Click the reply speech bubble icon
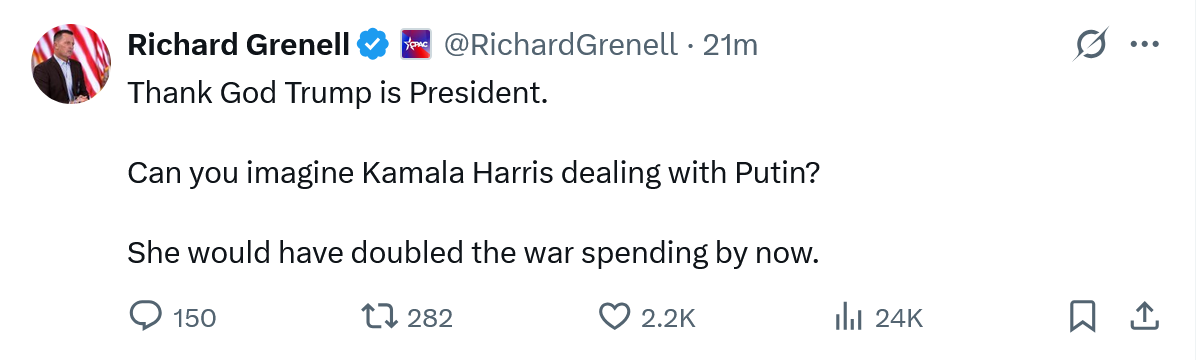1196x360 pixels. click(145, 316)
